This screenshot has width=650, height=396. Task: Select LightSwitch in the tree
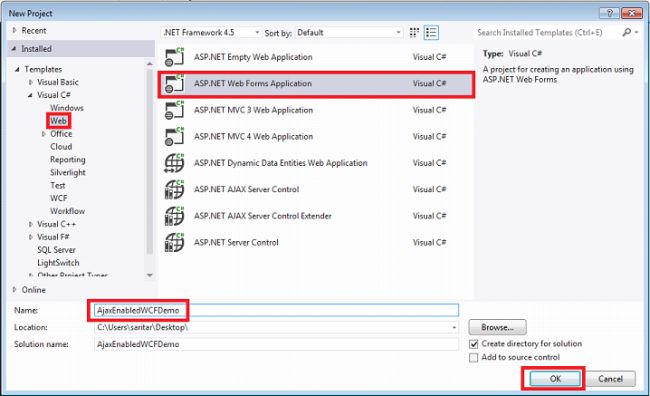click(x=58, y=262)
